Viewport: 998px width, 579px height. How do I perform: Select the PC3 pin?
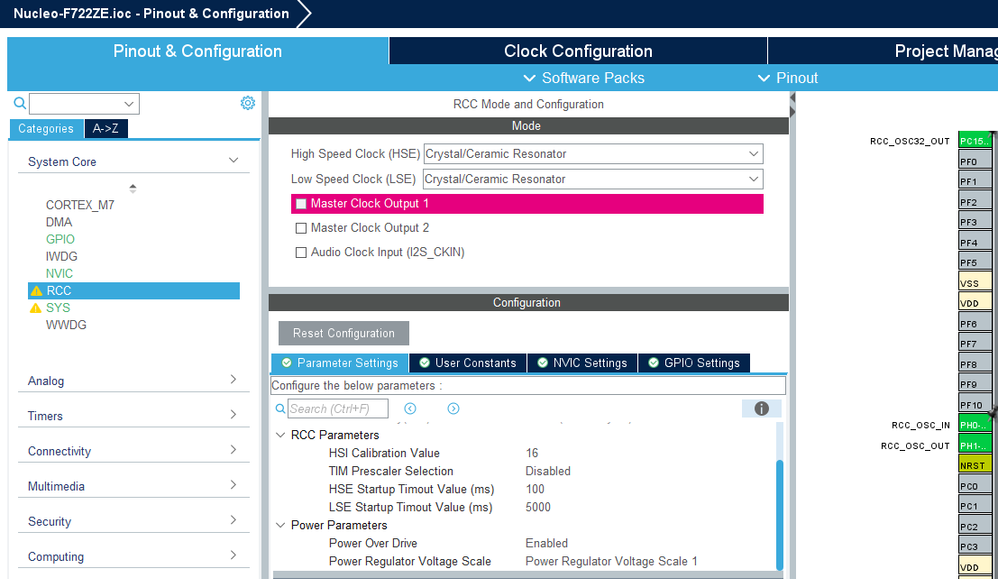(974, 547)
